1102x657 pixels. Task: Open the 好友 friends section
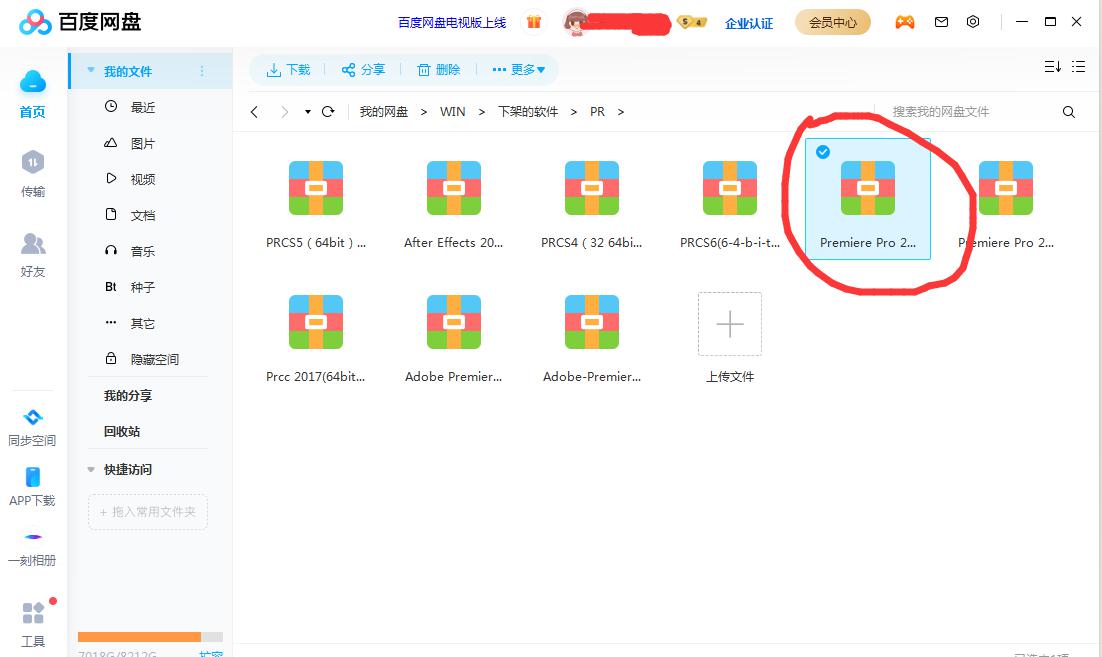(x=32, y=255)
